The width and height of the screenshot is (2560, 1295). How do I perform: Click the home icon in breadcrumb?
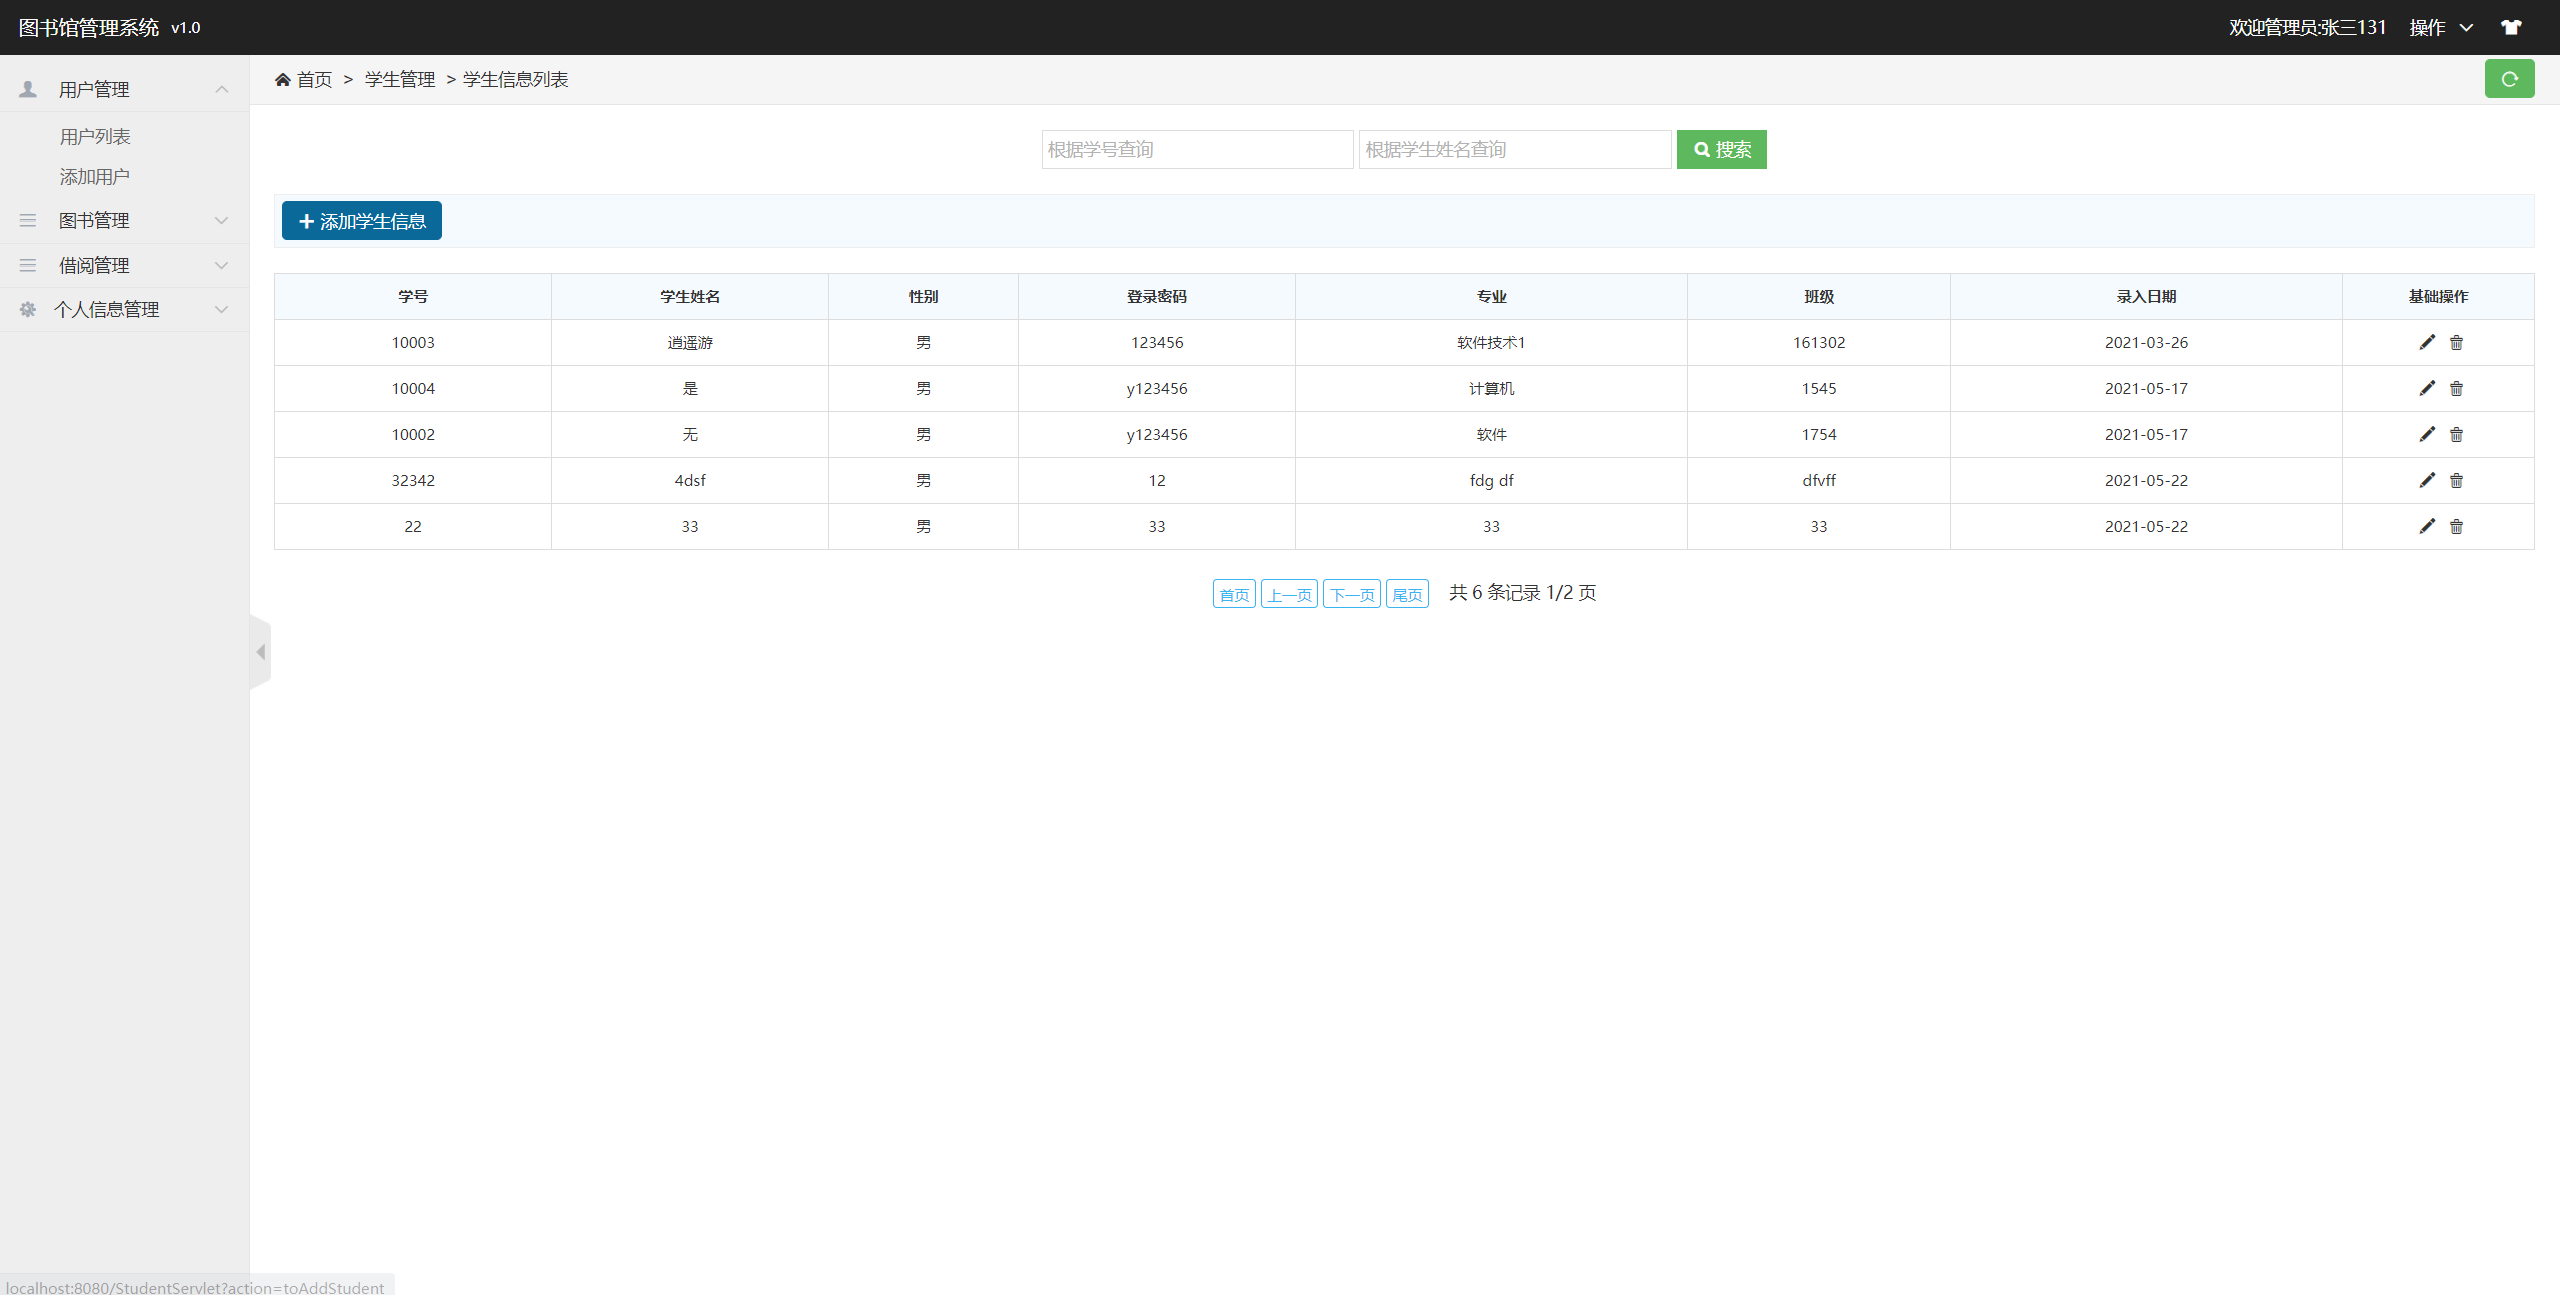coord(283,79)
